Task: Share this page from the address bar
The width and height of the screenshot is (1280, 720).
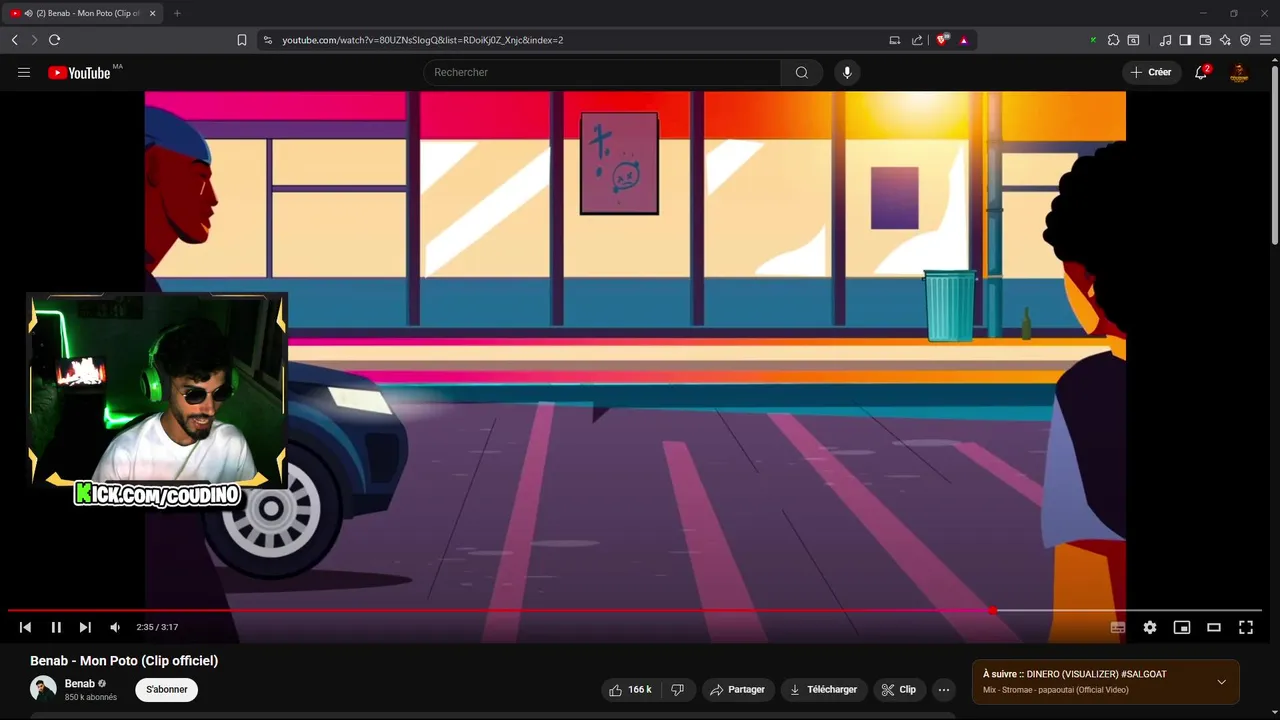Action: [x=917, y=40]
